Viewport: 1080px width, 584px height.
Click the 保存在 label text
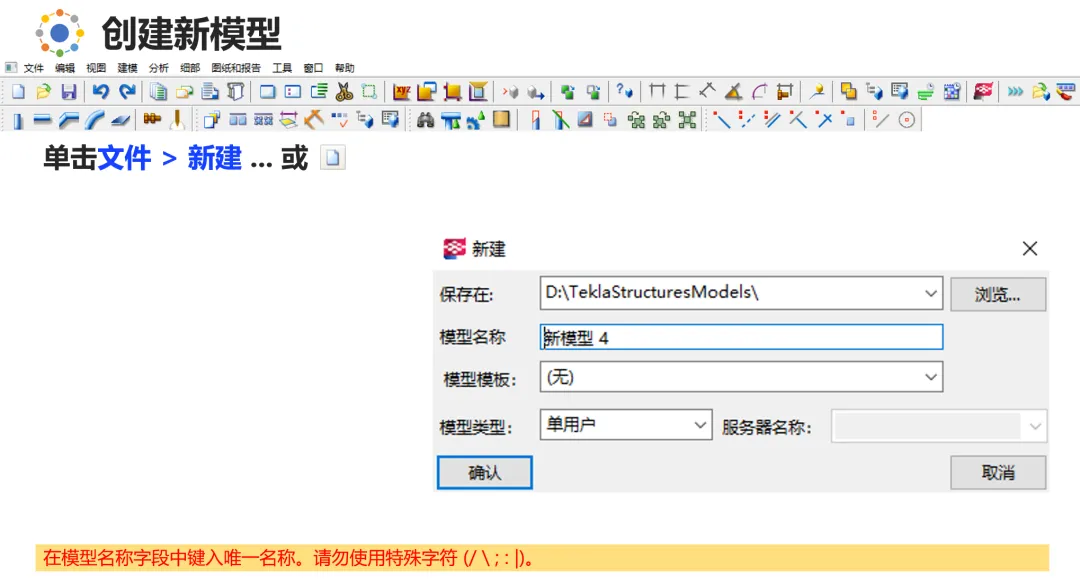click(x=466, y=295)
